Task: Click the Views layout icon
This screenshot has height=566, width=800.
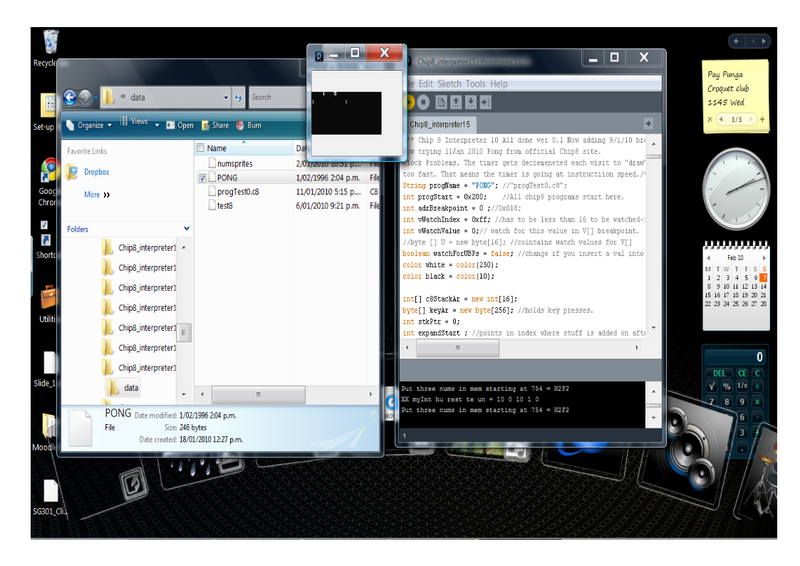Action: [x=124, y=121]
